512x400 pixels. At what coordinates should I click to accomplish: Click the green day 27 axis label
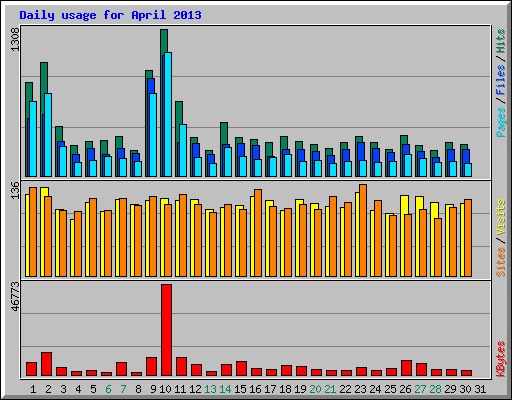(x=420, y=389)
